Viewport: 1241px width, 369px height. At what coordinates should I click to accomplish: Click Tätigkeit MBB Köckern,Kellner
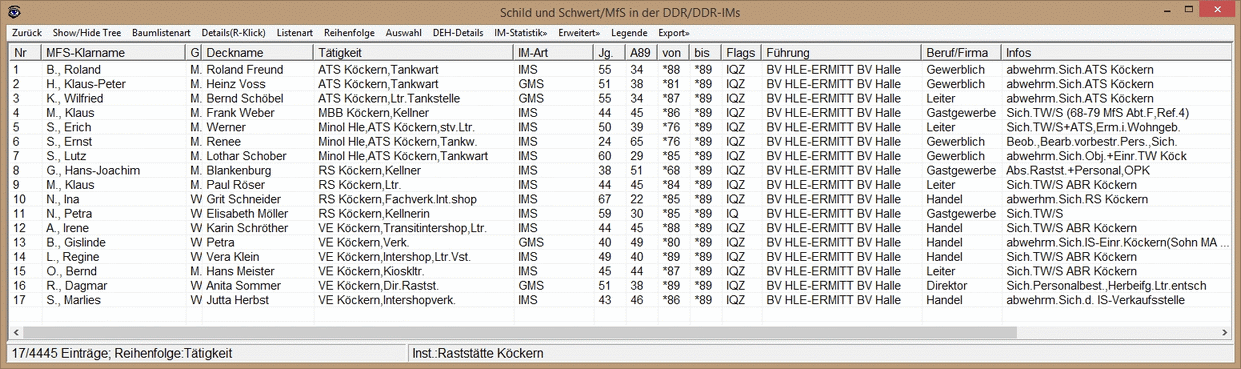tap(374, 113)
